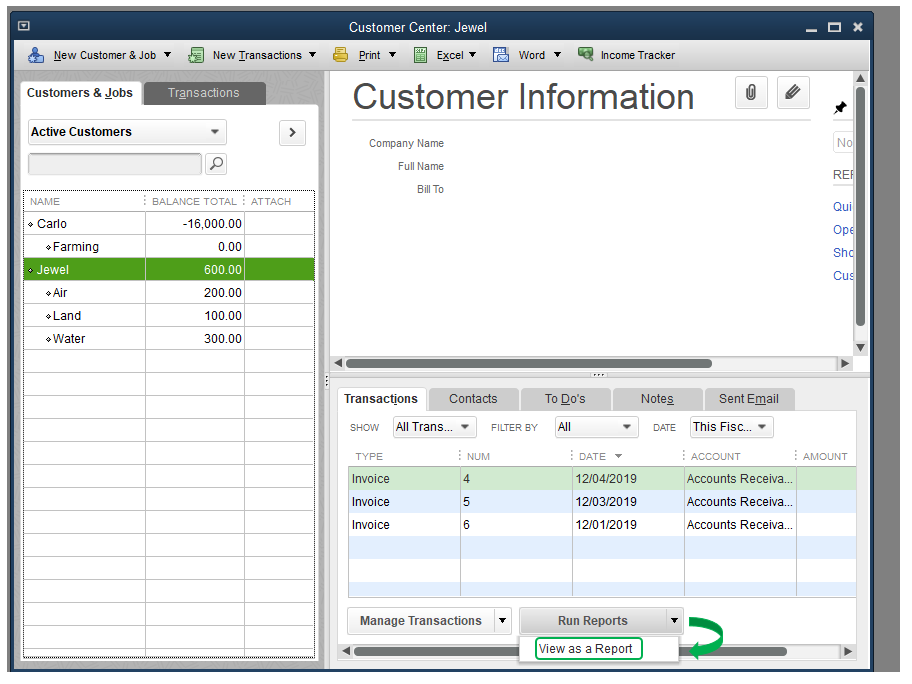Screen dimensions: 912x684
Task: Open the New Customer & Job menu icon
Action: (36, 55)
